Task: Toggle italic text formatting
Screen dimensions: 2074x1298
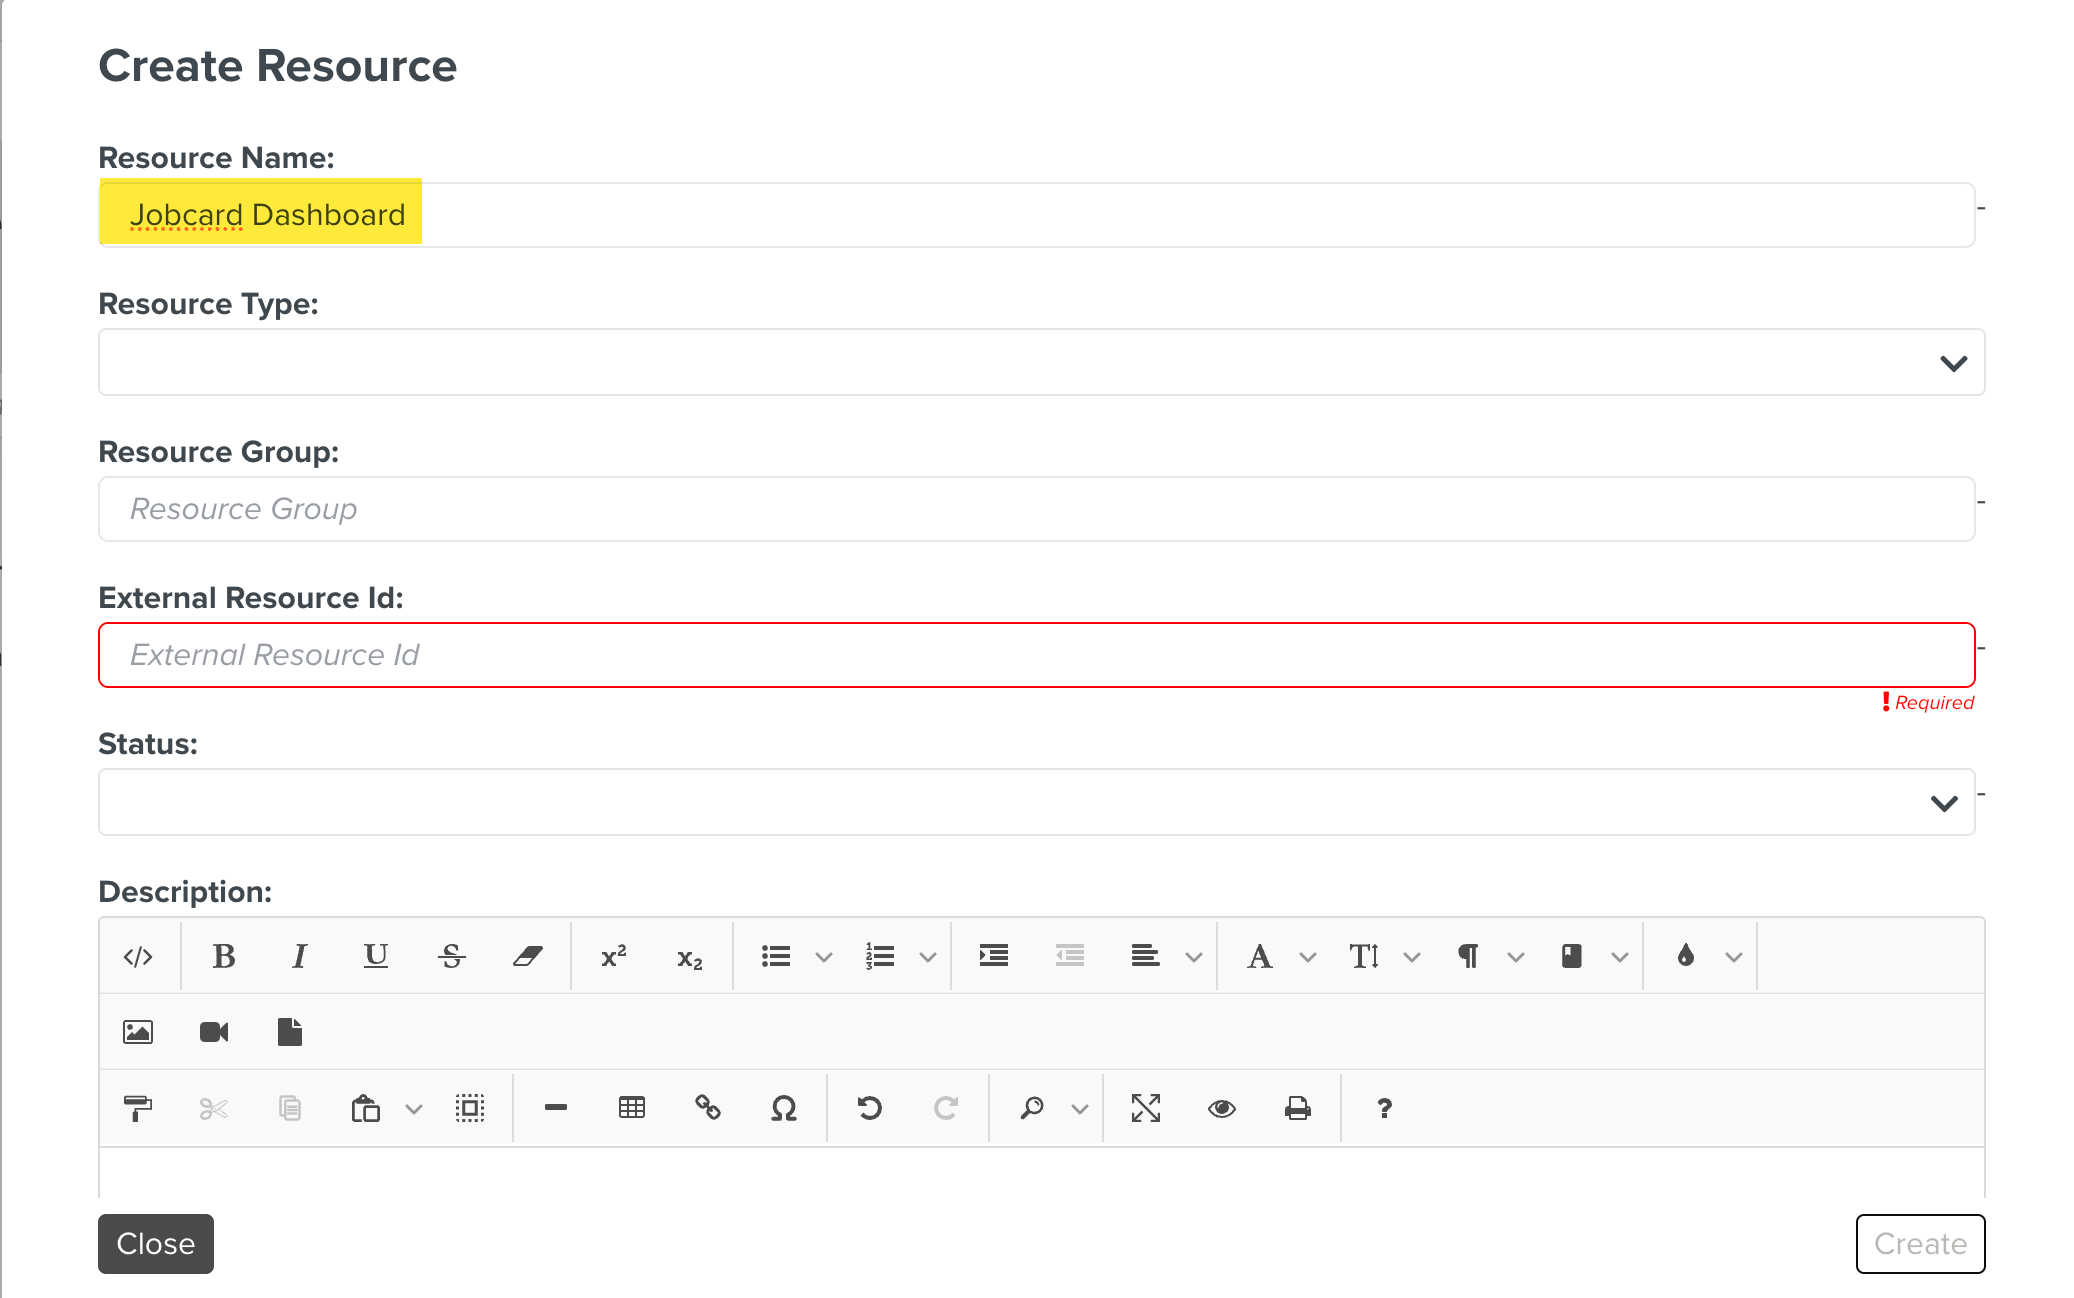Action: pyautogui.click(x=298, y=957)
